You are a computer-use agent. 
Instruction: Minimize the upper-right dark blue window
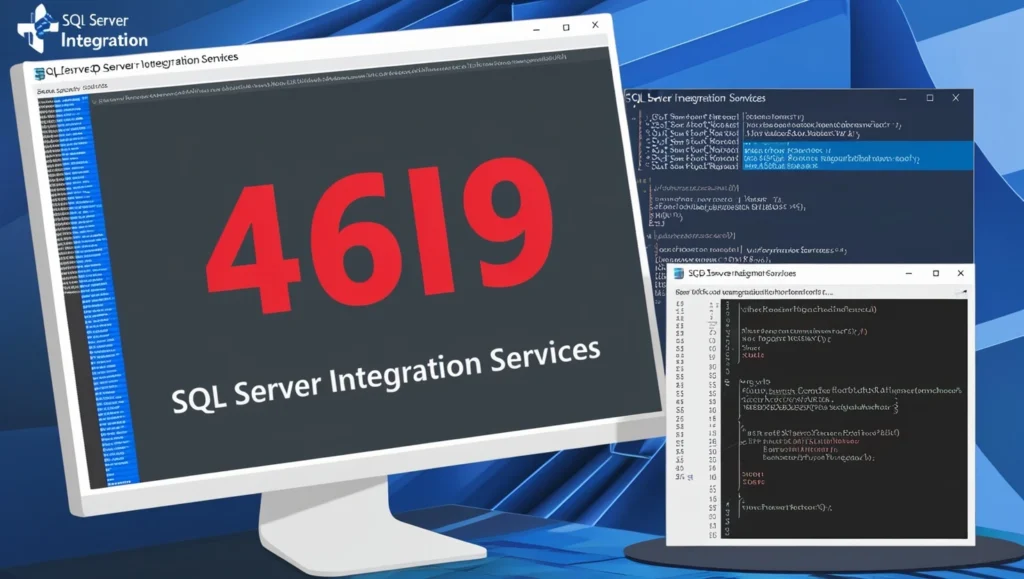pyautogui.click(x=903, y=99)
